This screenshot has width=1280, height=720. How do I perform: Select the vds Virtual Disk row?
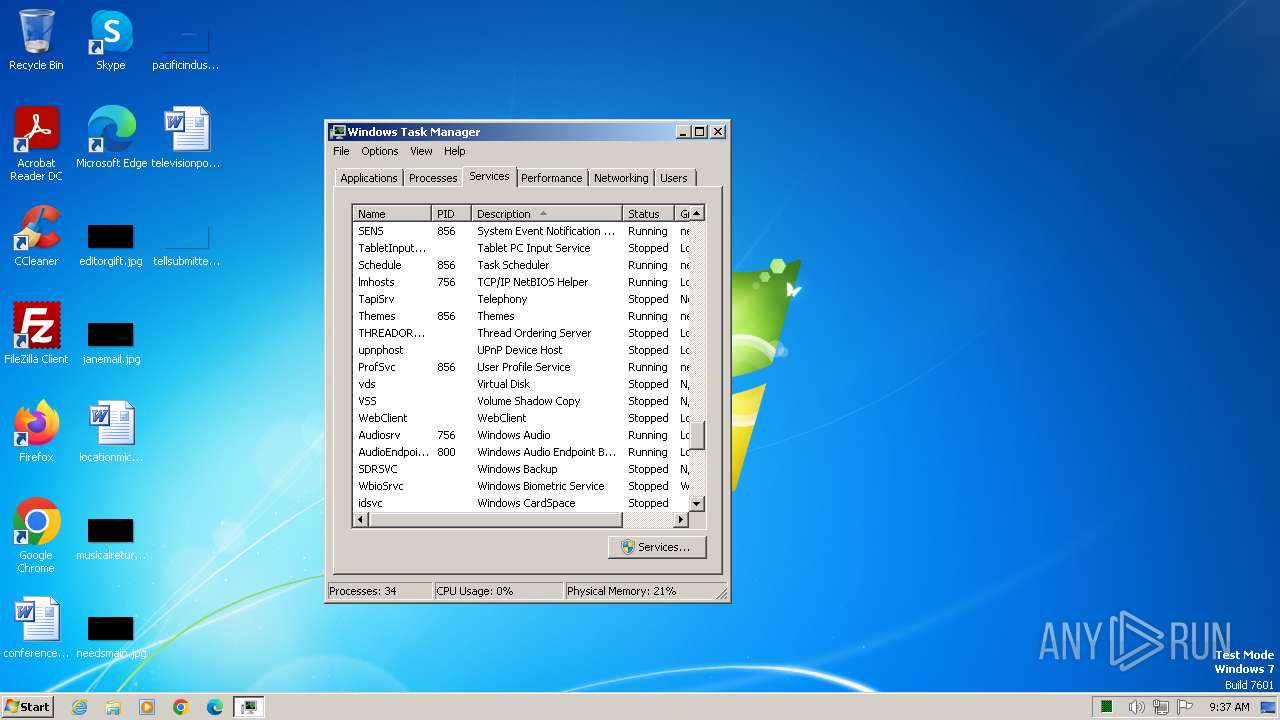point(521,384)
